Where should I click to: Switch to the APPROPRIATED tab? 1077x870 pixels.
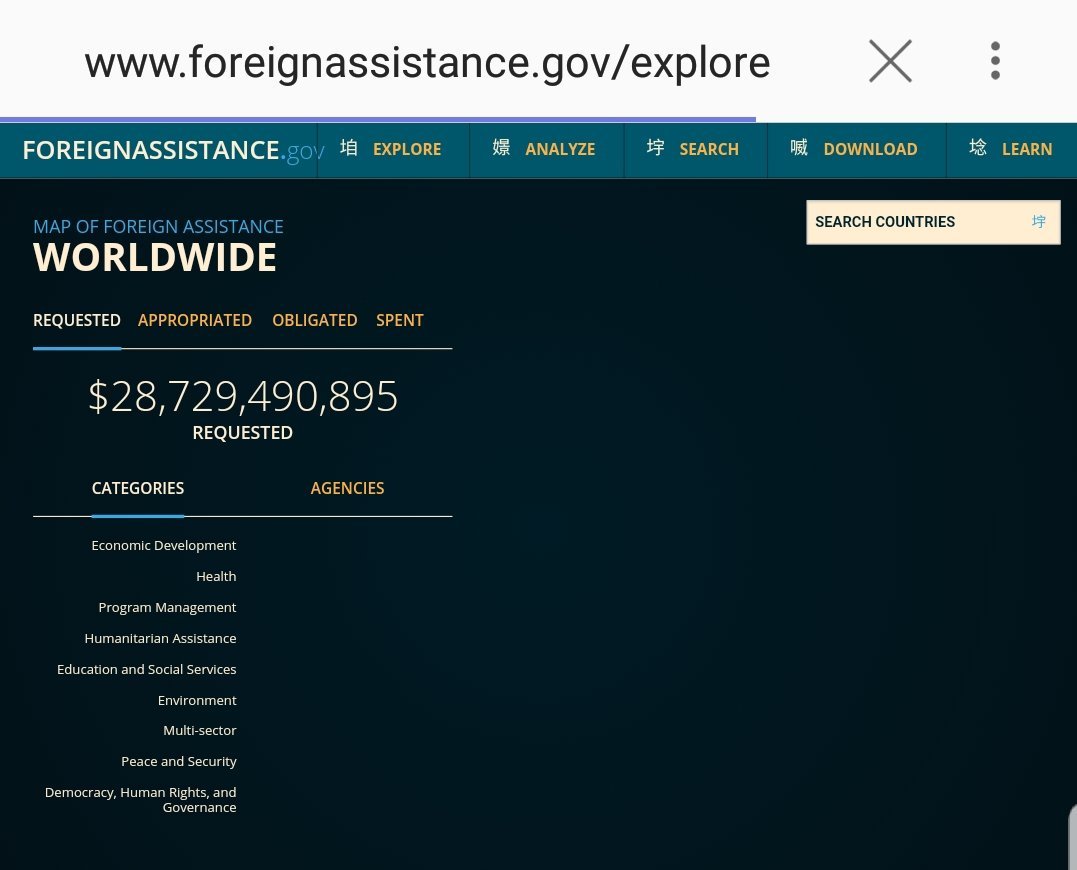(x=194, y=321)
